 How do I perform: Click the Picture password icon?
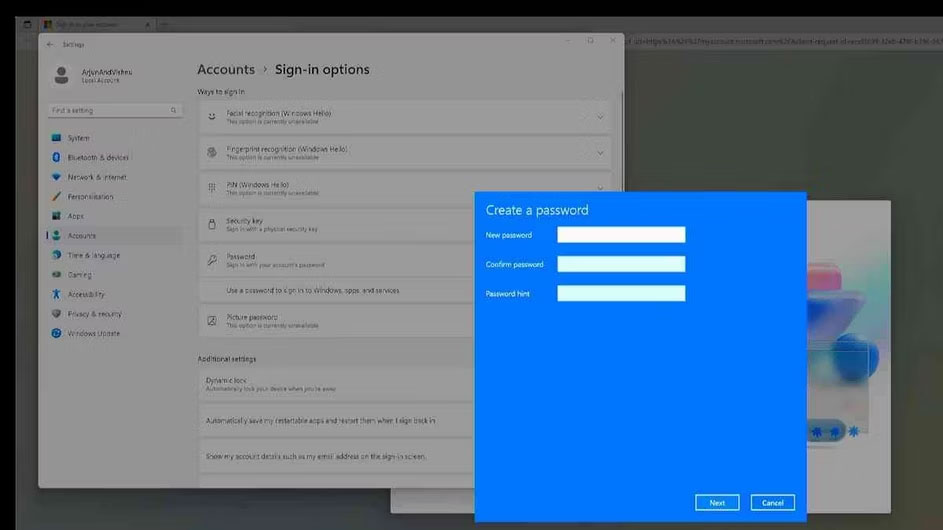(212, 321)
